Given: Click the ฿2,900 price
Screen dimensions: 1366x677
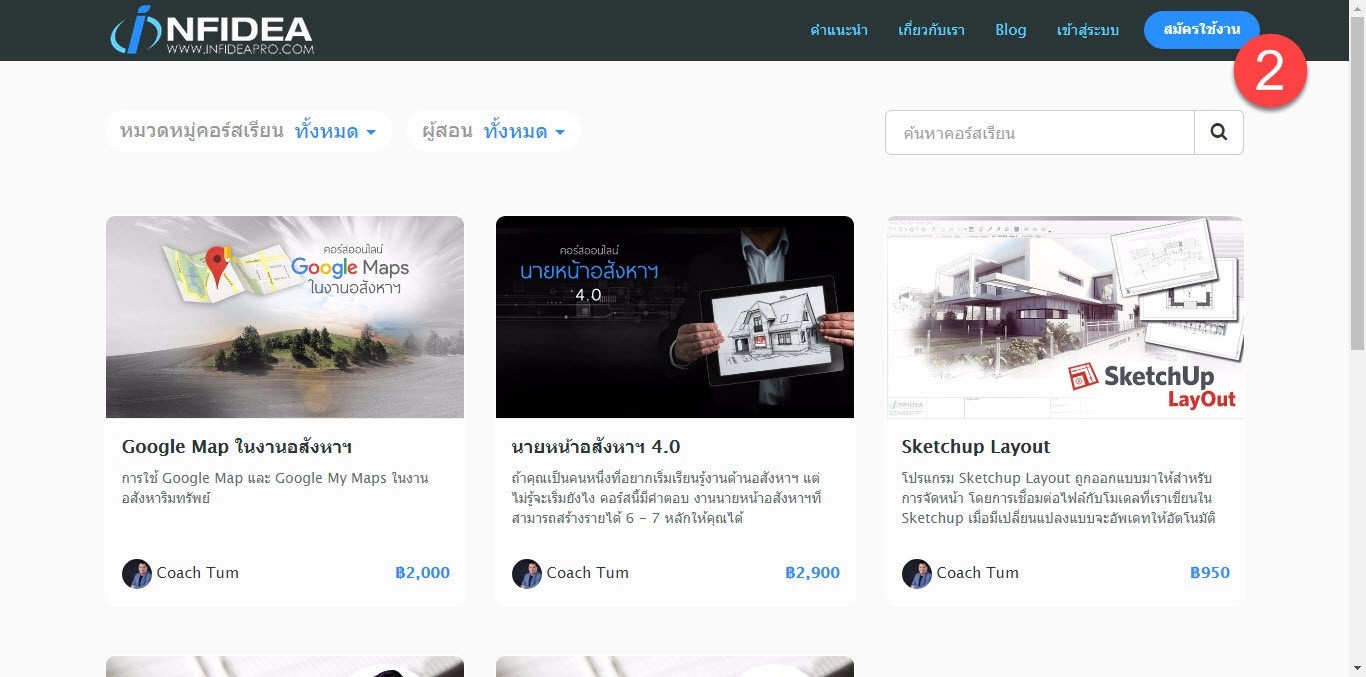Looking at the screenshot, I should click(x=813, y=573).
